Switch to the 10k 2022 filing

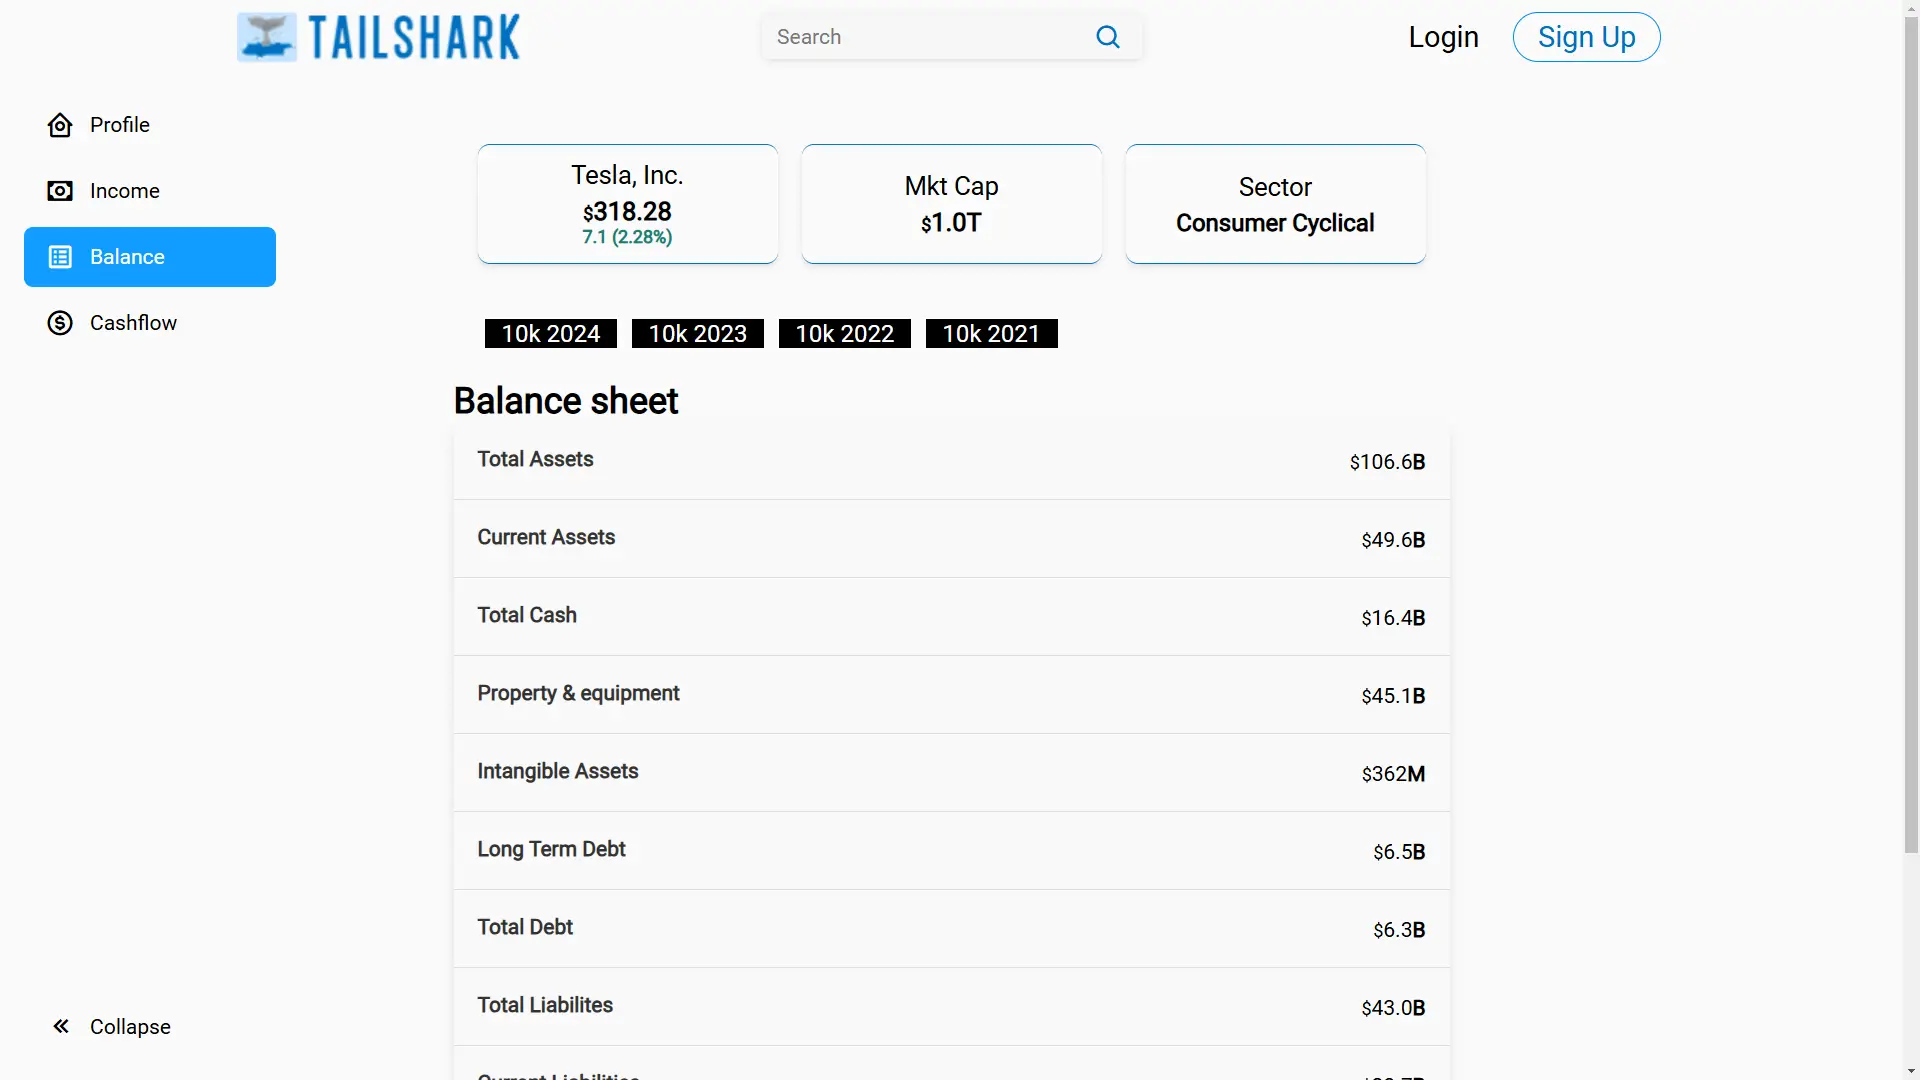tap(845, 334)
